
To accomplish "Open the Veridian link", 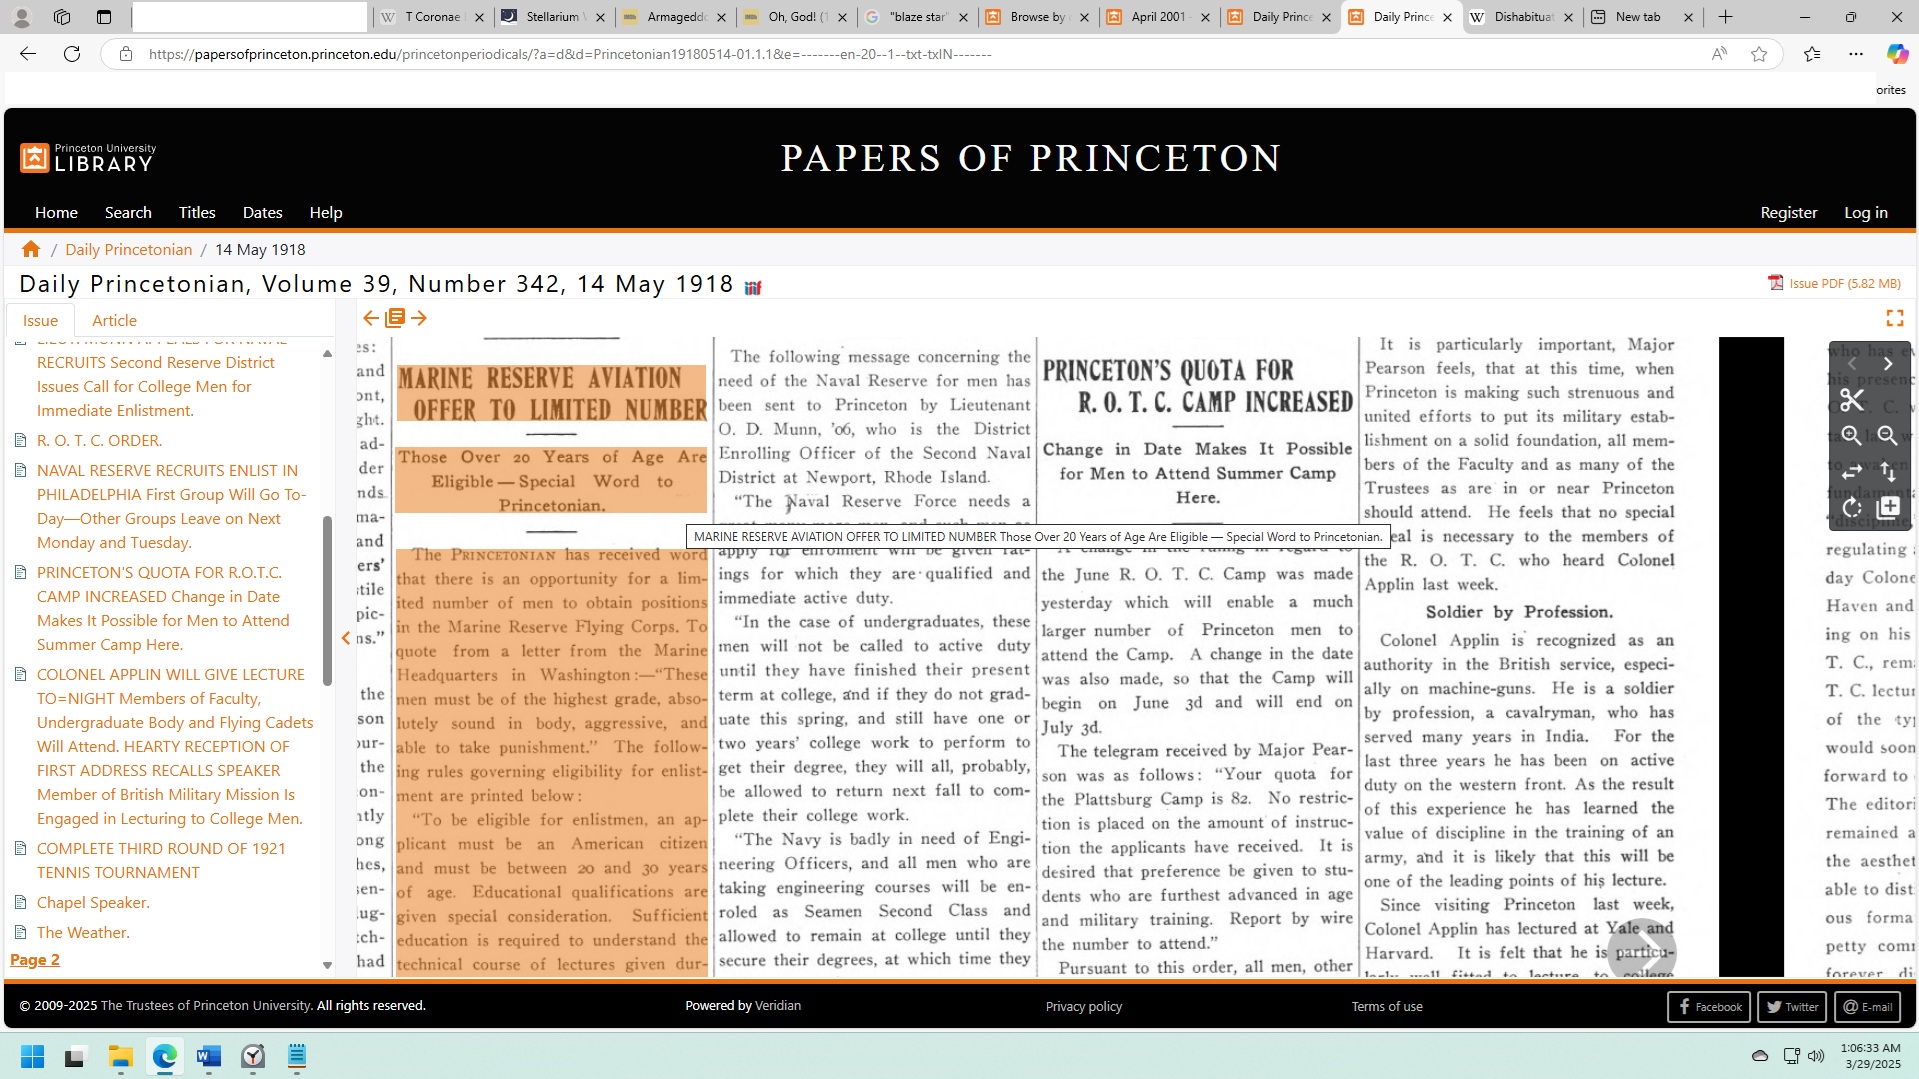I will click(x=777, y=1005).
